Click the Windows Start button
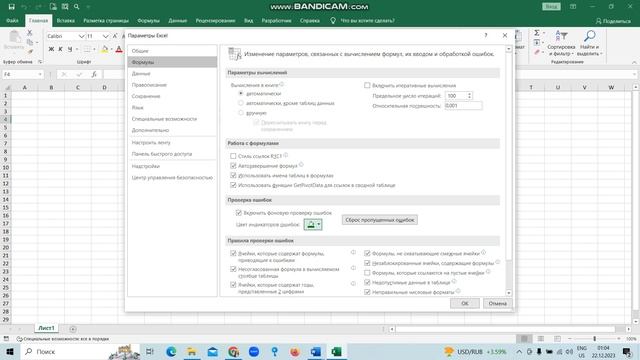 point(10,351)
